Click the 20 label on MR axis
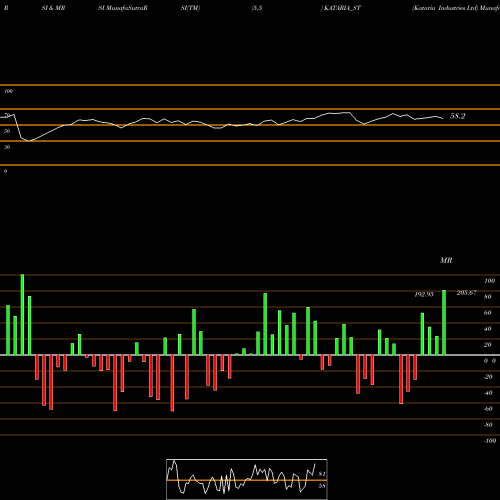The width and height of the screenshot is (500, 500). (x=487, y=345)
